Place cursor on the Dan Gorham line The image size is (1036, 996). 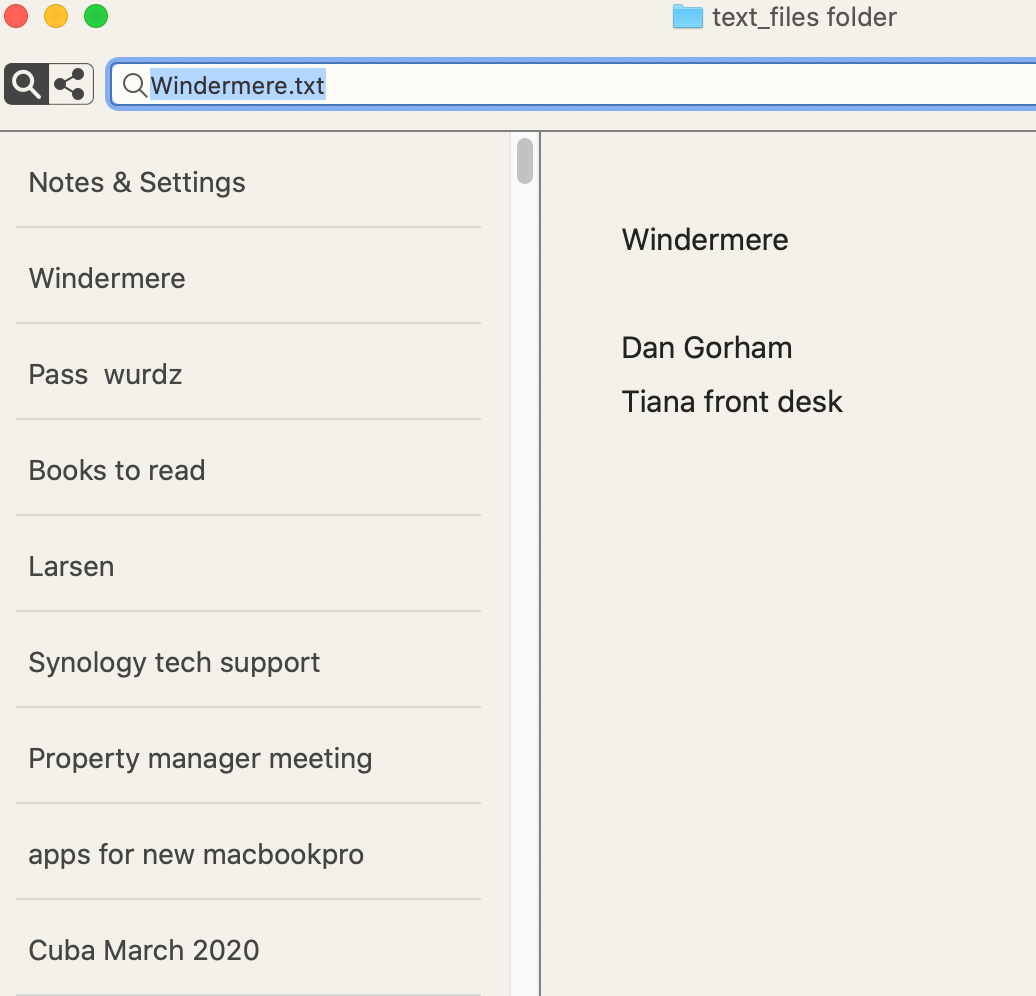[707, 348]
